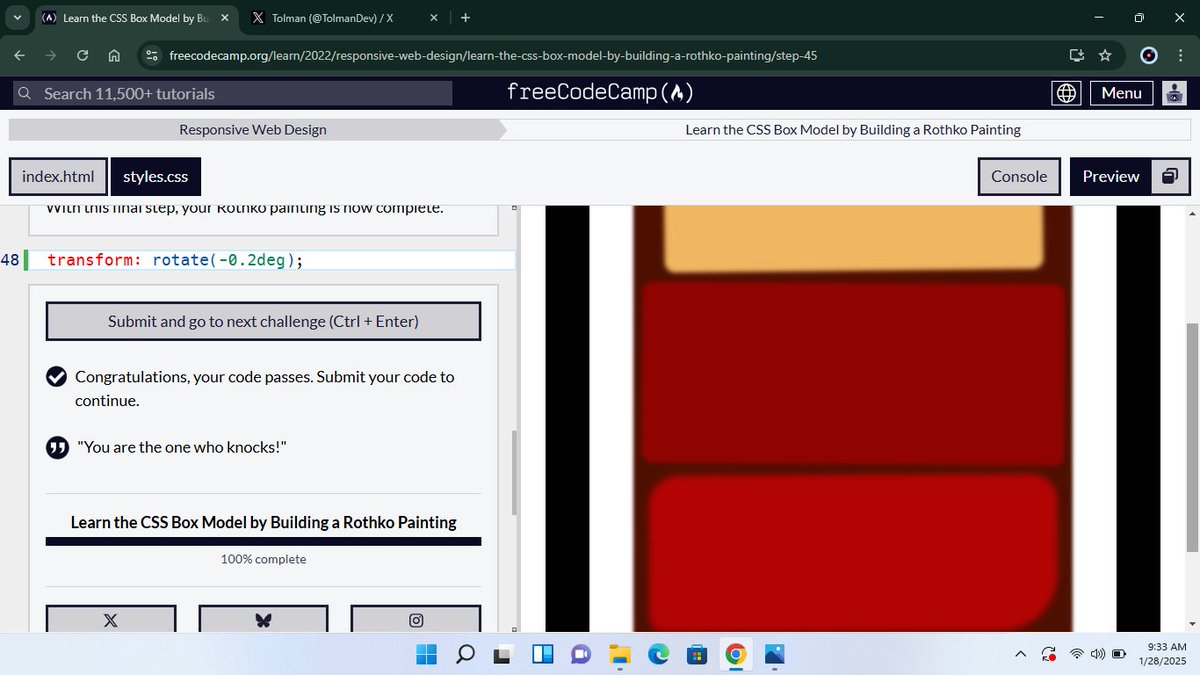1200x675 pixels.
Task: Click browser Forward arrow
Action: click(52, 55)
